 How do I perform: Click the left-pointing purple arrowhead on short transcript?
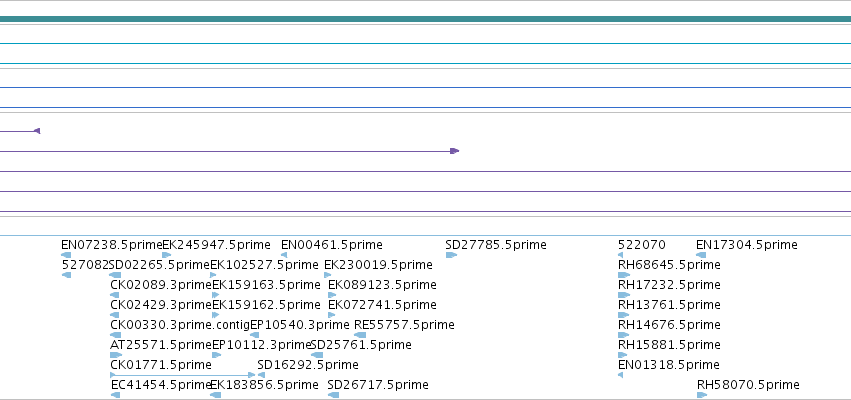coord(37,131)
